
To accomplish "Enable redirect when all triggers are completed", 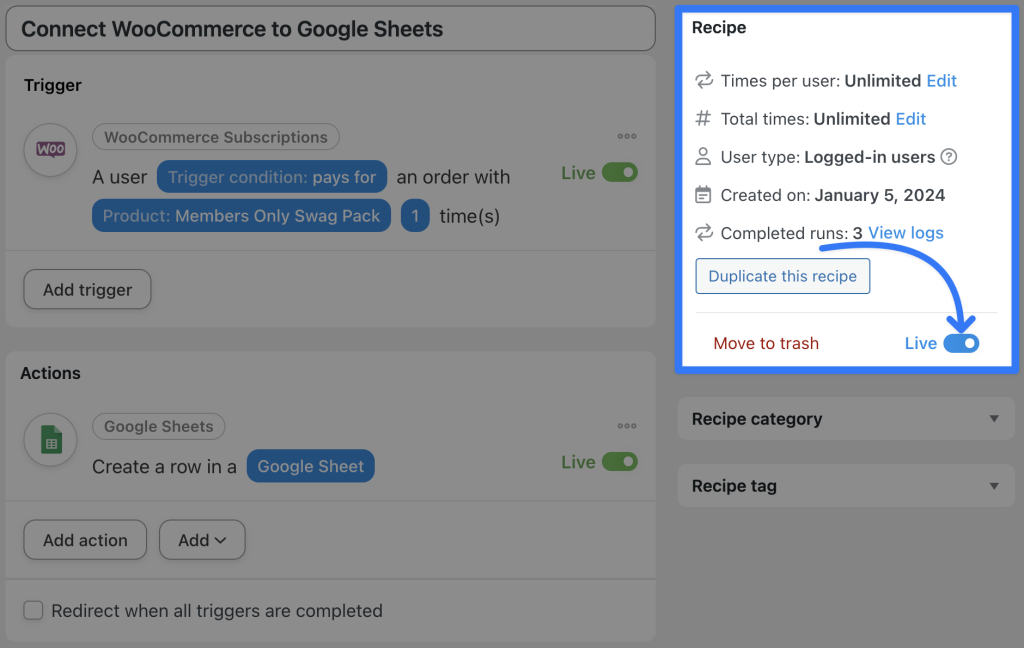I will (33, 610).
